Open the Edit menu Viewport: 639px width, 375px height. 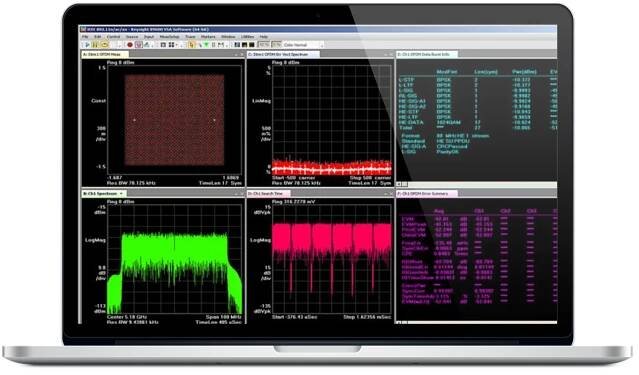pos(97,37)
